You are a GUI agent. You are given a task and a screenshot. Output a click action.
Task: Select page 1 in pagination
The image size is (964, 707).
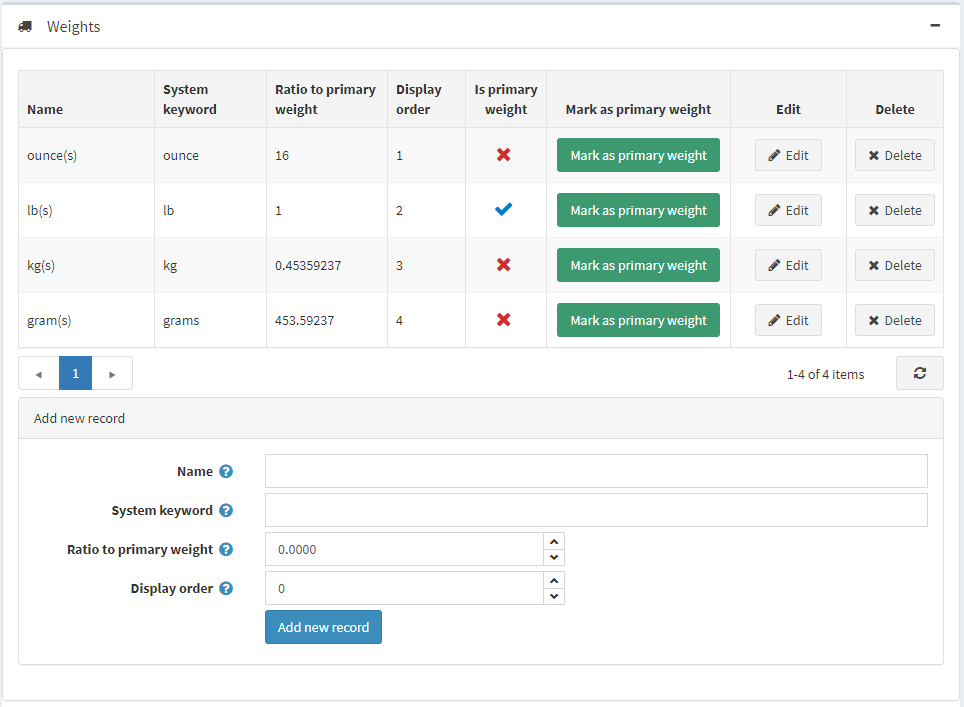pyautogui.click(x=75, y=373)
